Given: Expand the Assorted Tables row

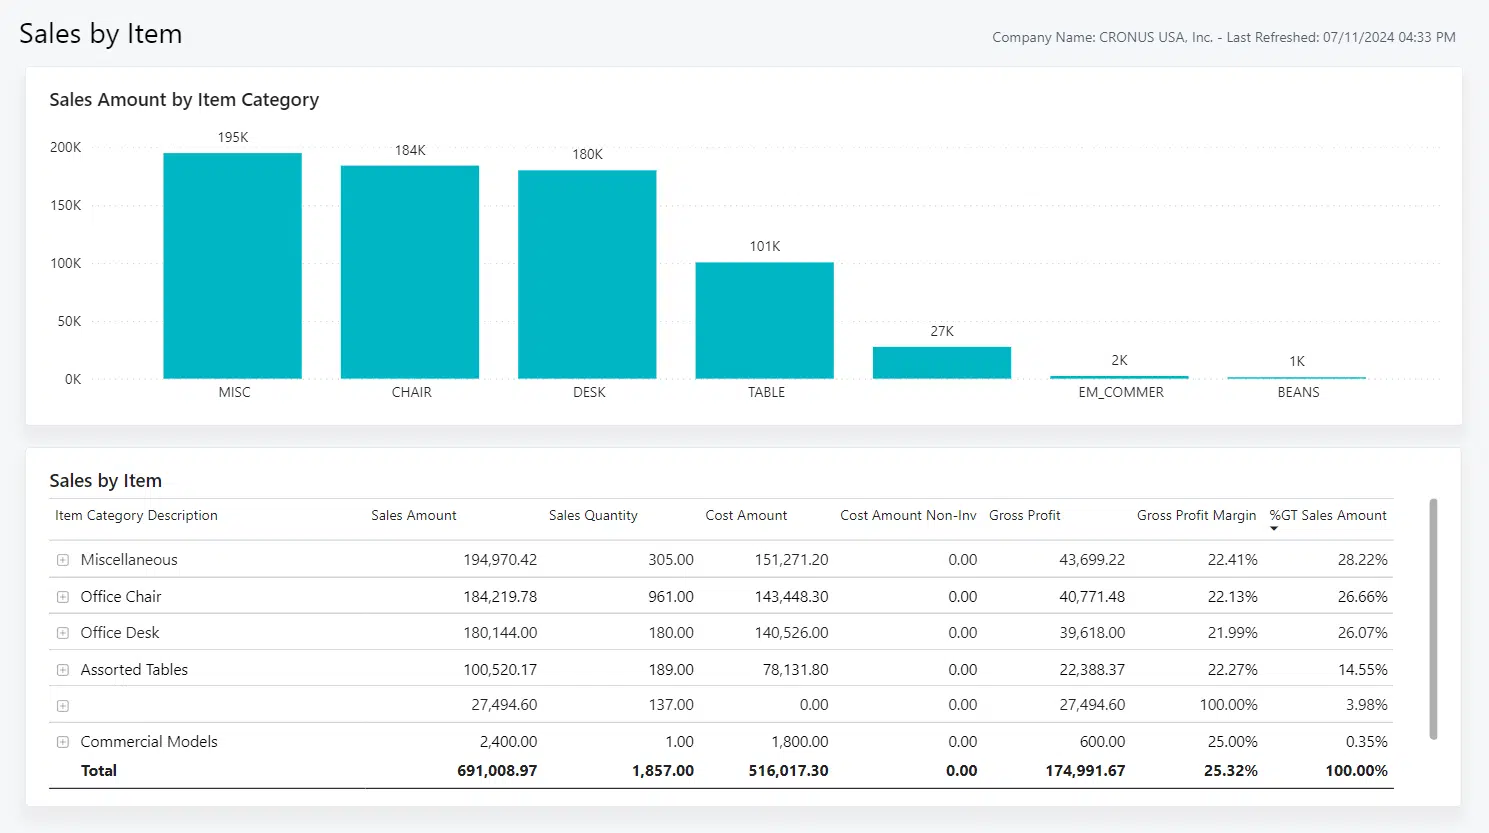Looking at the screenshot, I should pos(63,670).
